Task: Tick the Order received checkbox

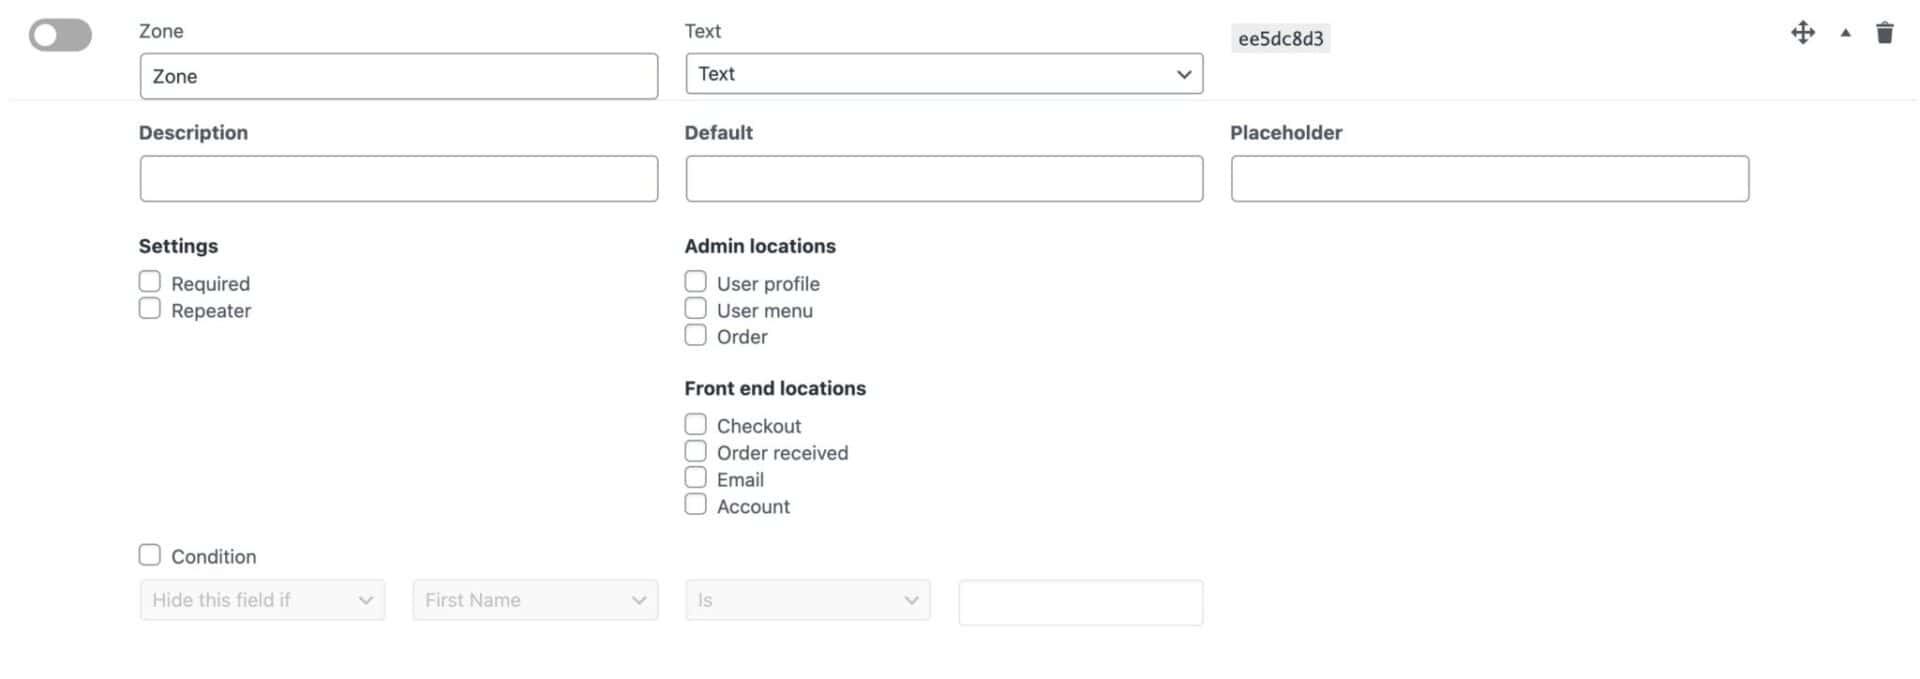Action: (x=695, y=451)
